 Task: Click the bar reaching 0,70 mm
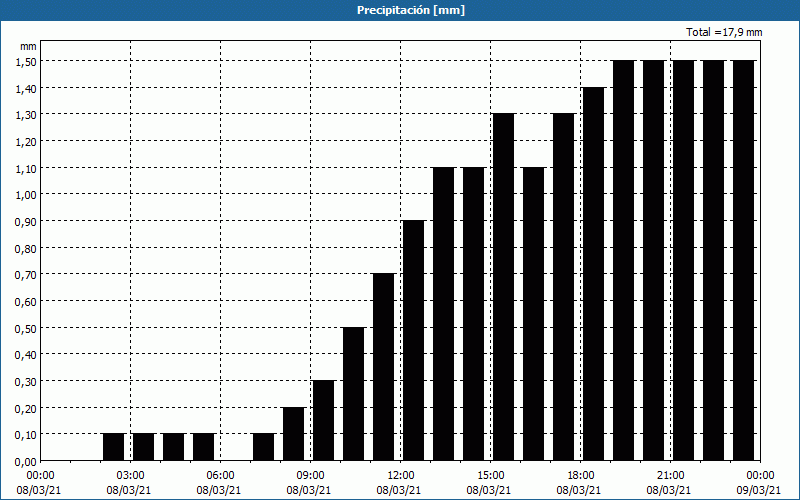coord(384,367)
